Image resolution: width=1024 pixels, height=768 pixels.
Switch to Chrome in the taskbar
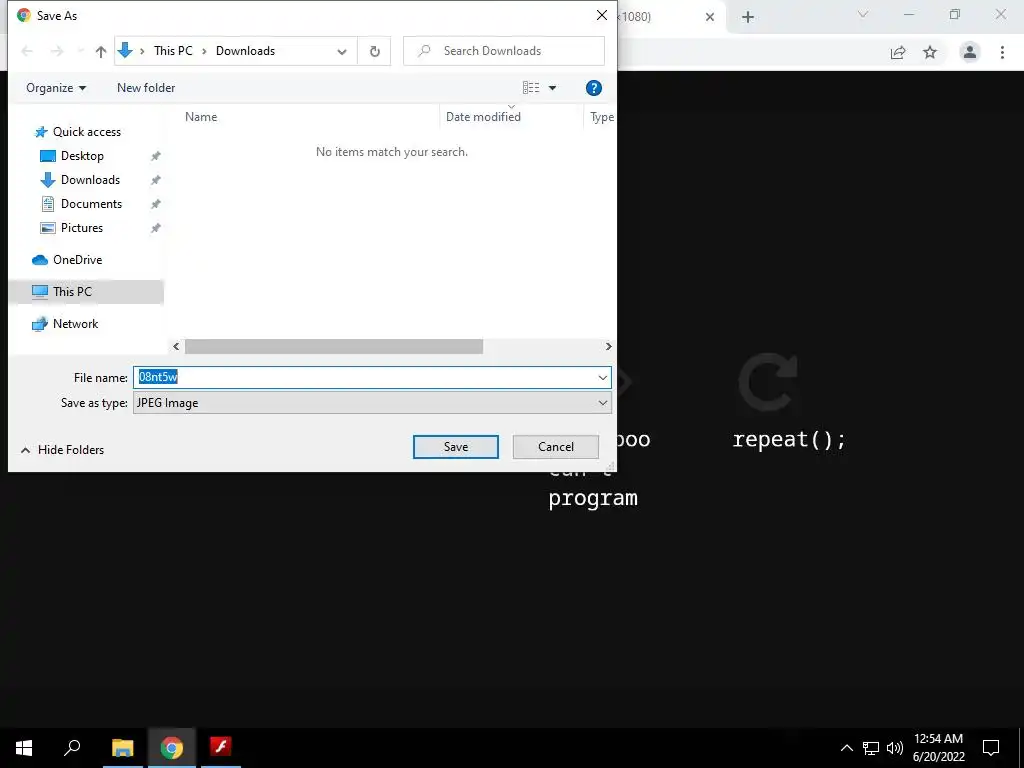click(x=172, y=747)
